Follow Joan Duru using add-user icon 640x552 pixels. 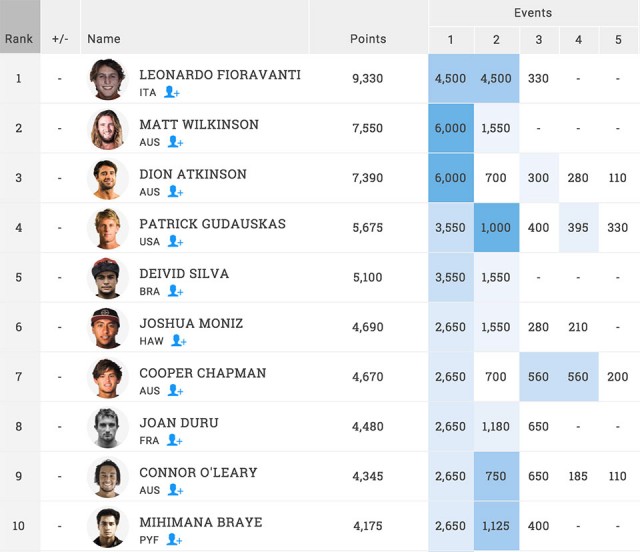click(x=174, y=440)
